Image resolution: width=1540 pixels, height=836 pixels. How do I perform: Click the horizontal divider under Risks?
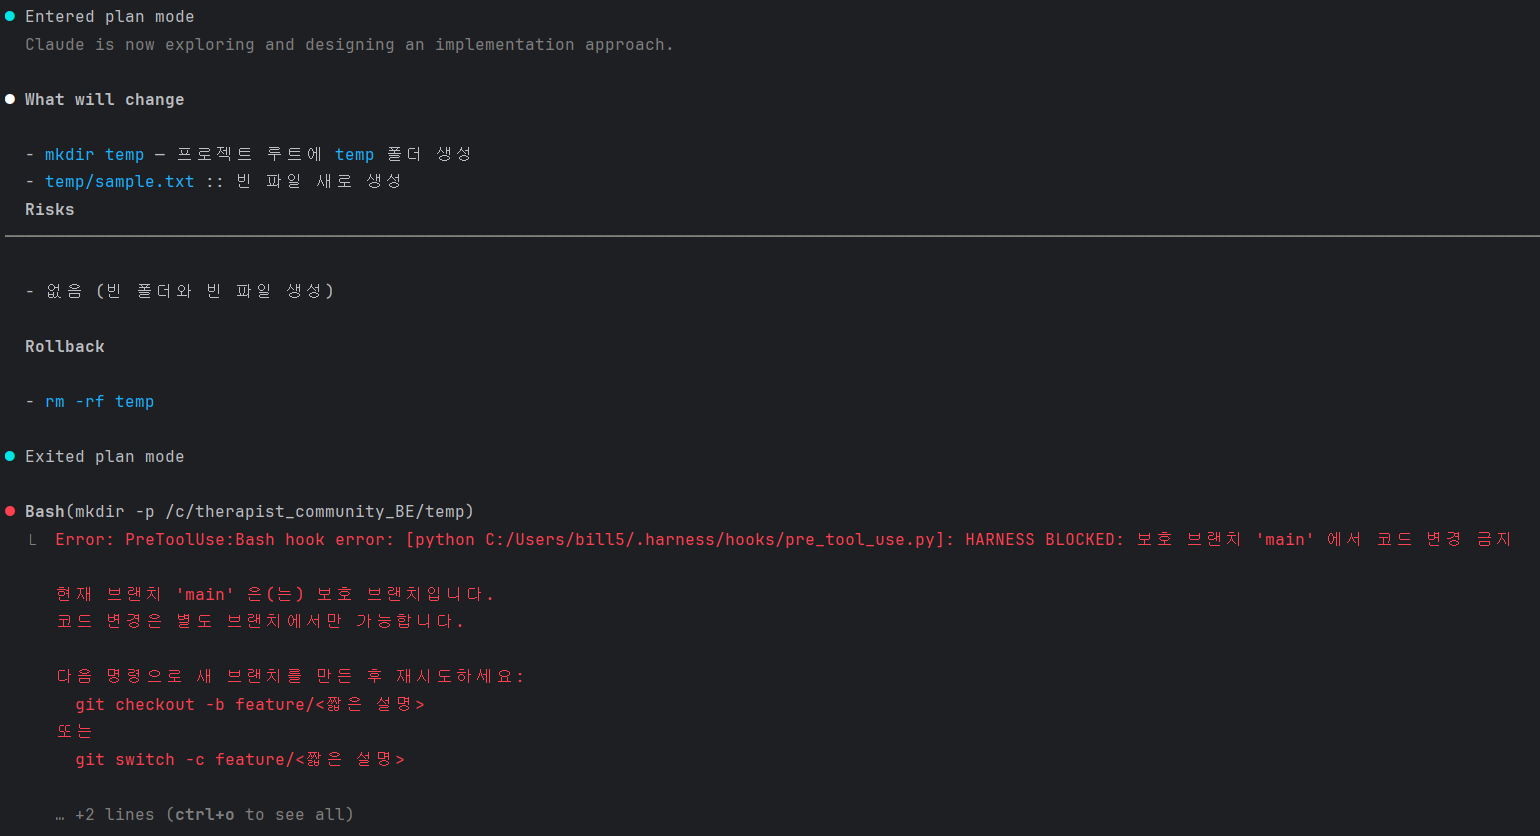pyautogui.click(x=772, y=236)
